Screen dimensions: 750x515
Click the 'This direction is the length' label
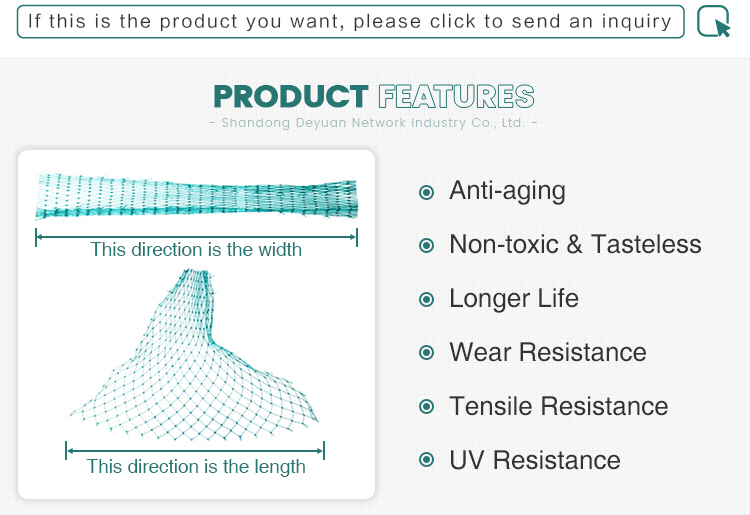pos(196,467)
